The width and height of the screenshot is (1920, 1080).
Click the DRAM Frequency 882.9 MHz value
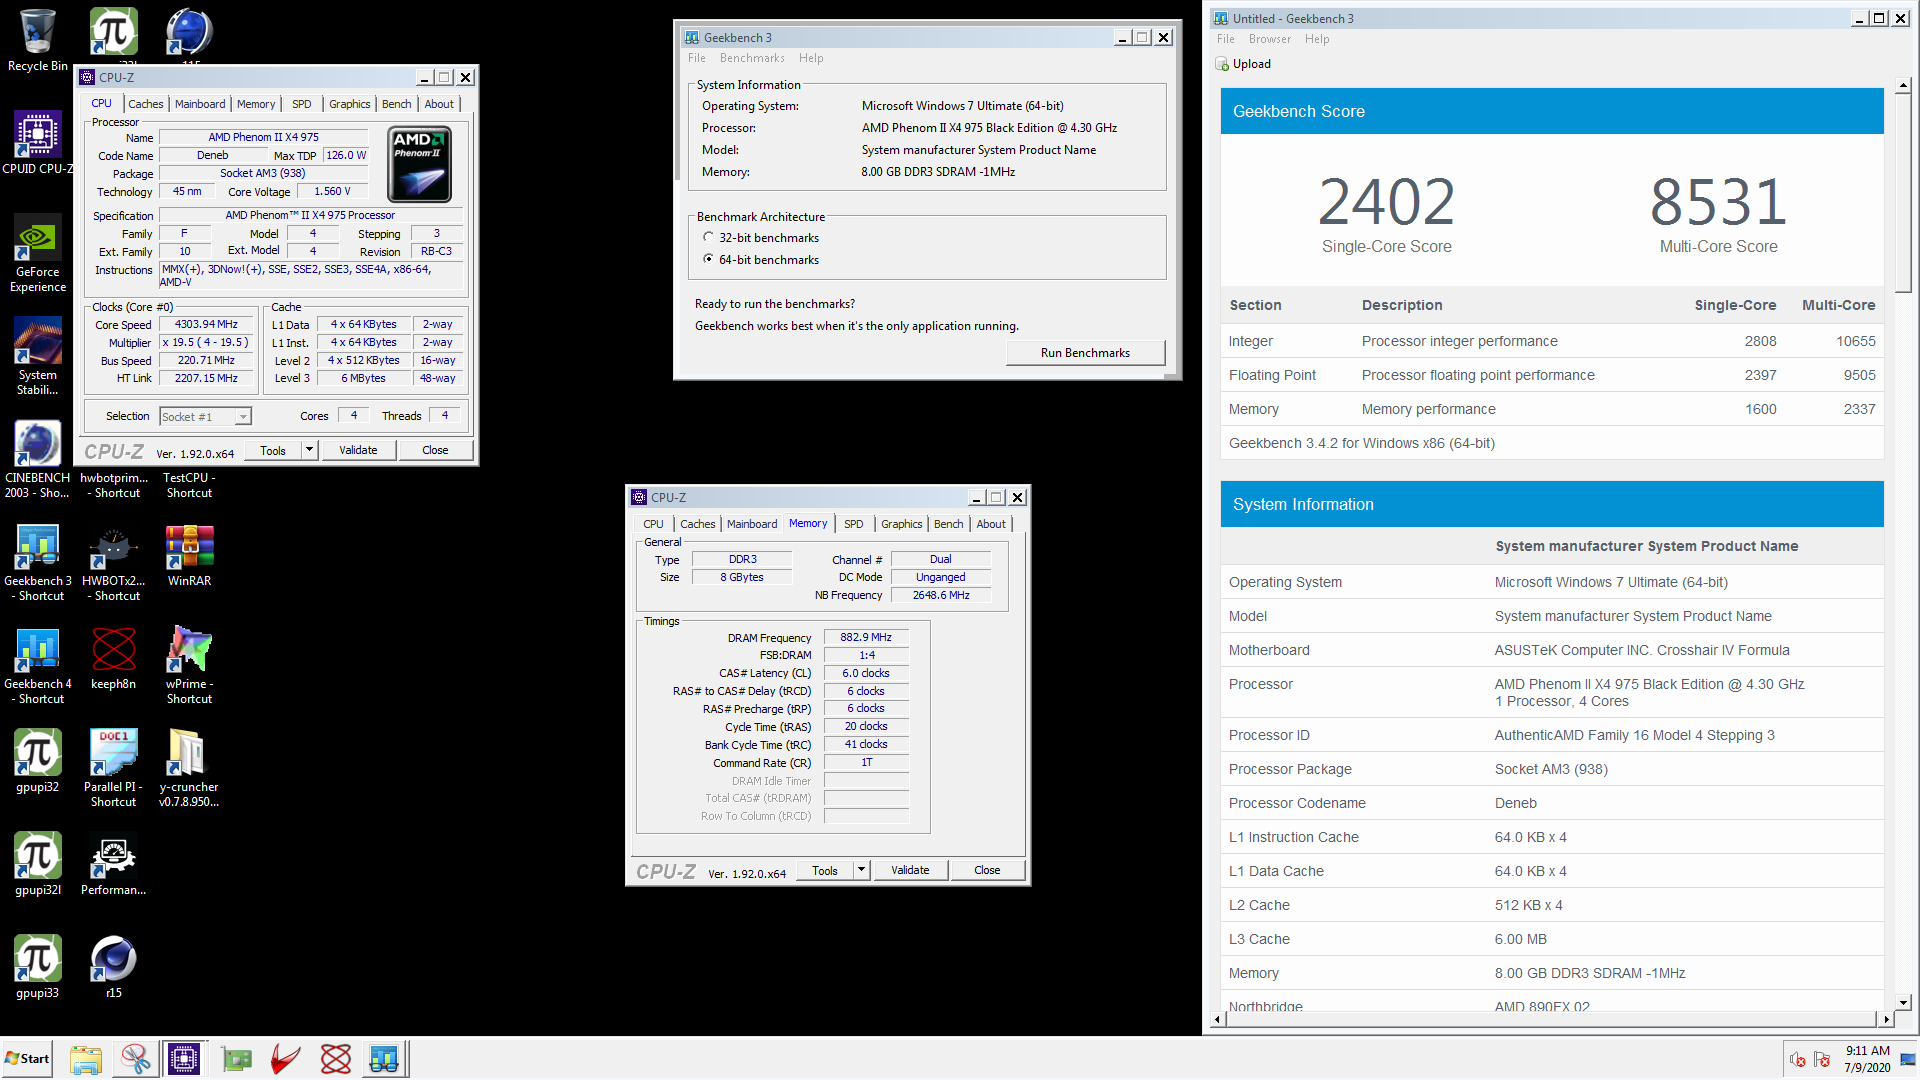tap(866, 637)
